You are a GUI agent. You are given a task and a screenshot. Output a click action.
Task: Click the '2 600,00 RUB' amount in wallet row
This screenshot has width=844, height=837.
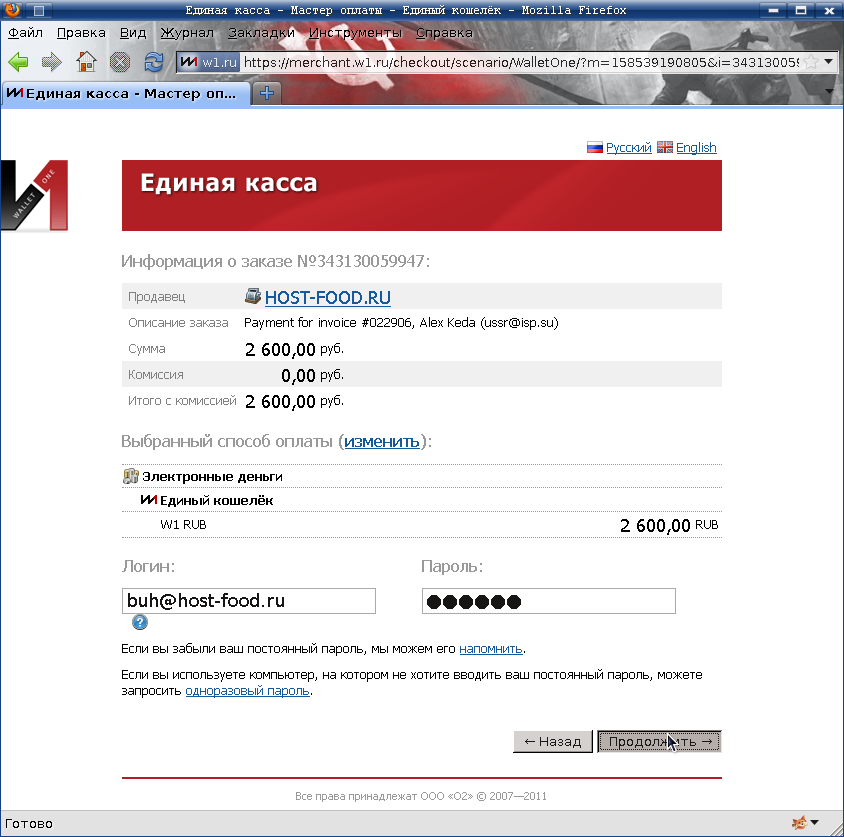click(x=669, y=525)
